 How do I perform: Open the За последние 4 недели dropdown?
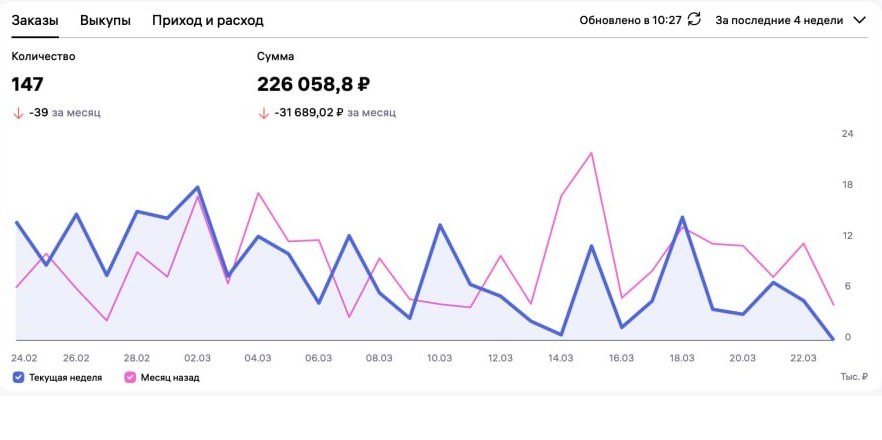790,20
